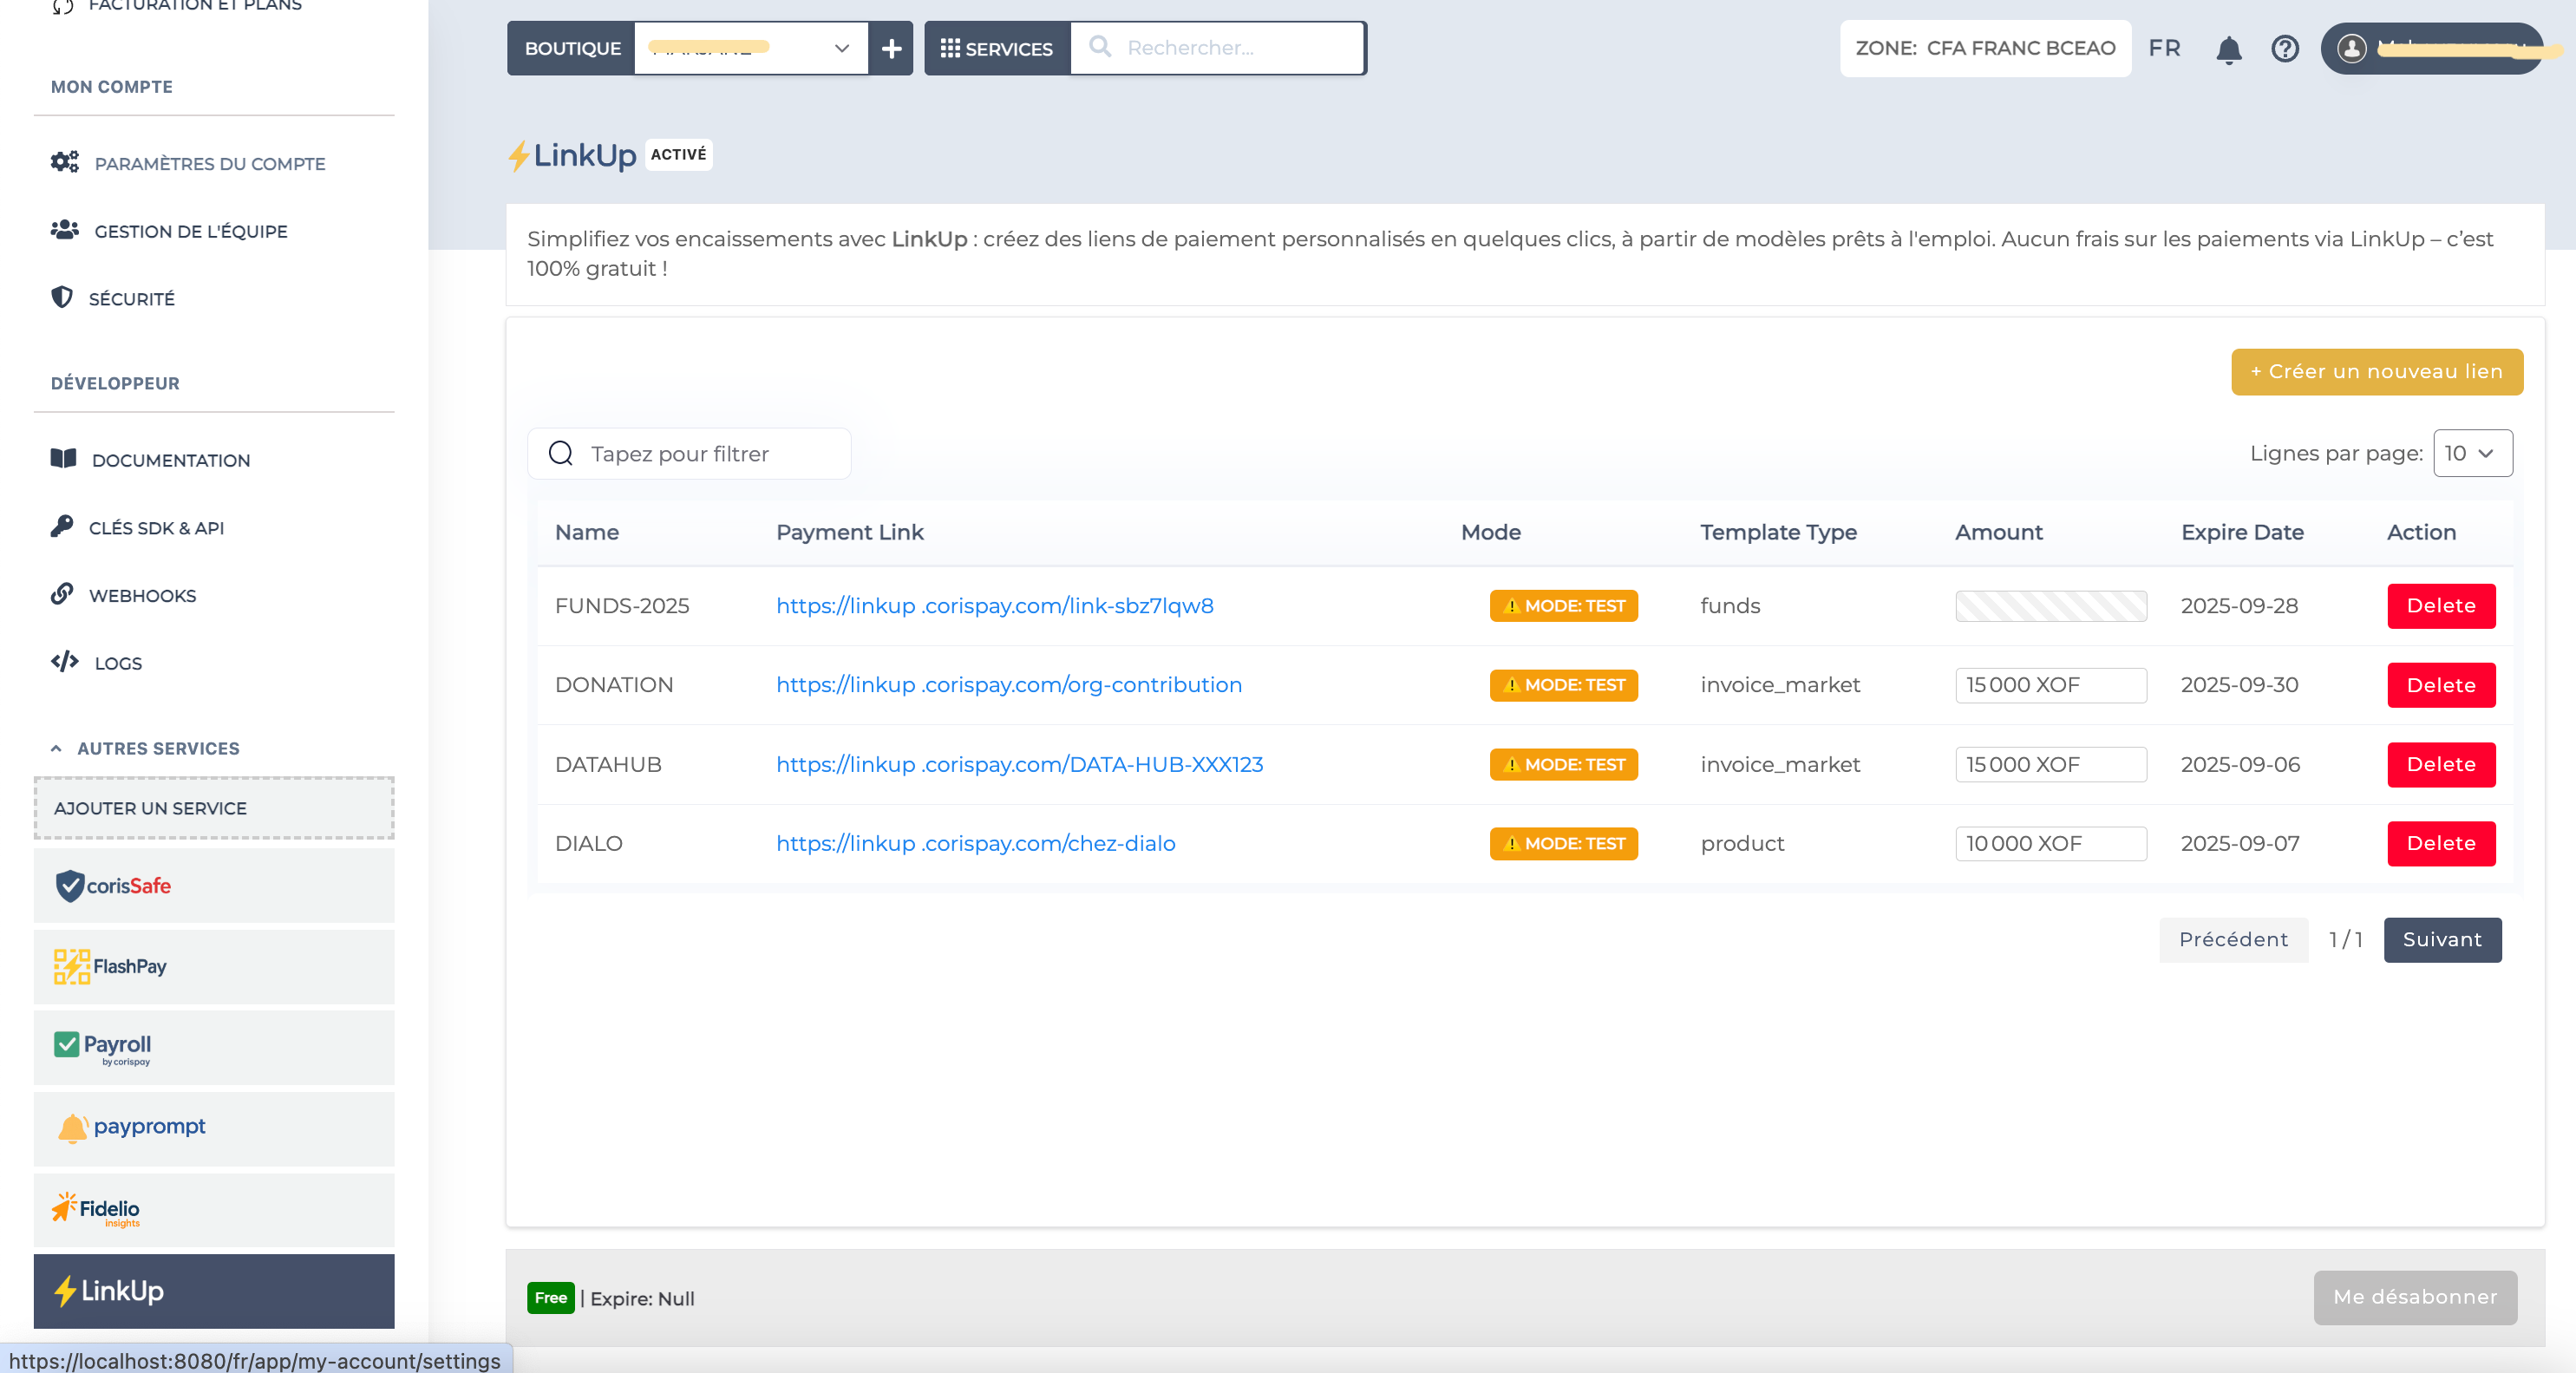Open the chez-dialo payment link
Viewport: 2576px width, 1373px height.
tap(975, 843)
